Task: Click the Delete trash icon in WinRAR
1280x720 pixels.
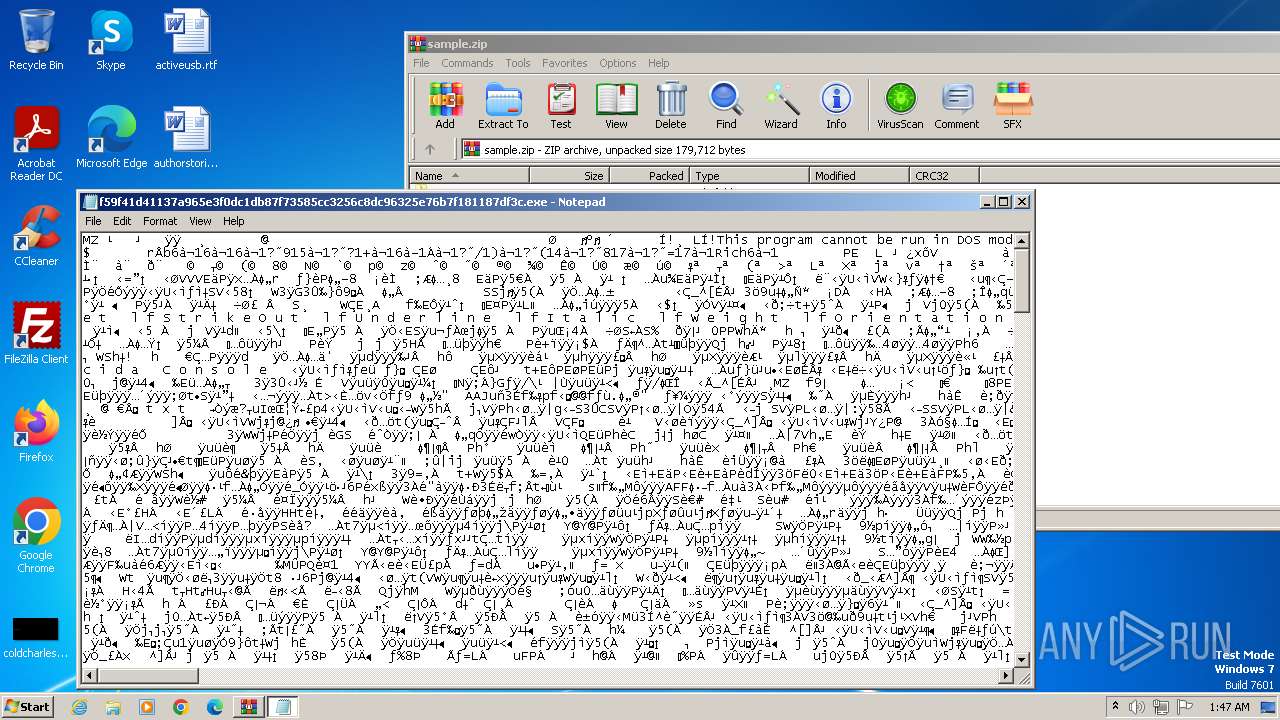Action: click(670, 106)
